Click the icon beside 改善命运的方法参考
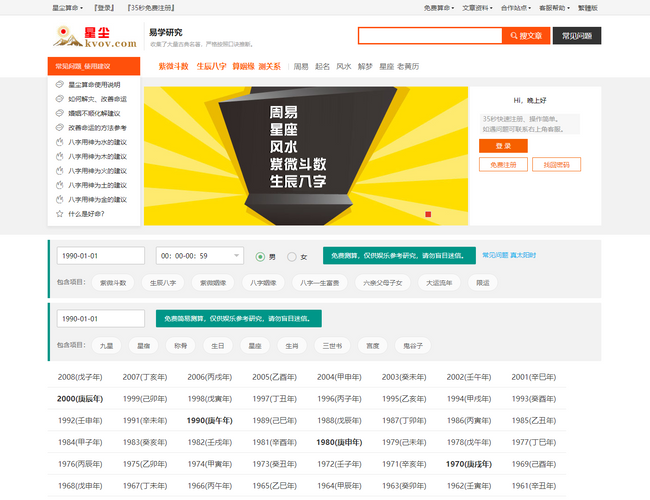650x500 pixels. [x=61, y=128]
